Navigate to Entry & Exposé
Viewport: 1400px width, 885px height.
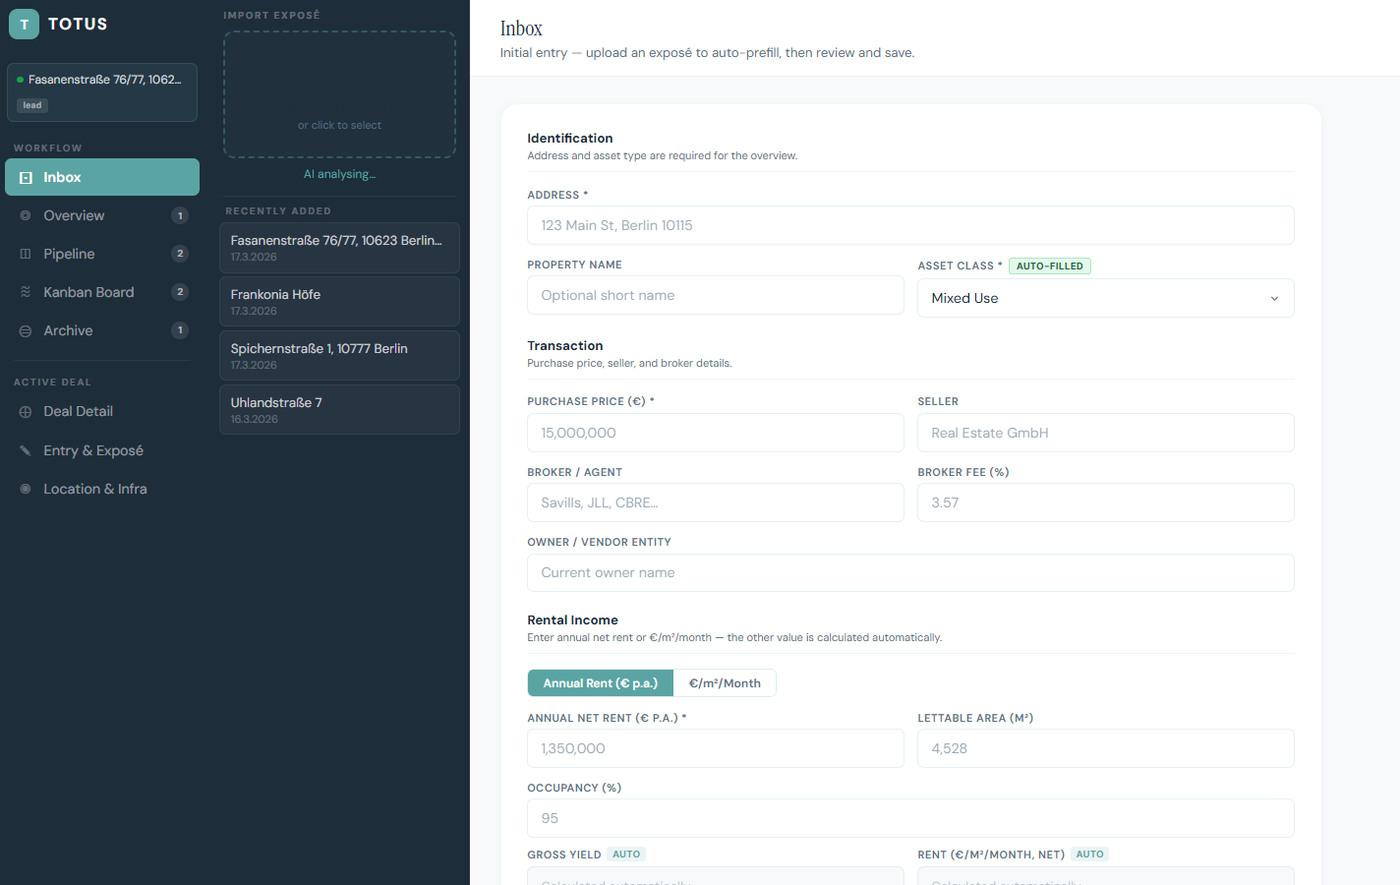[x=102, y=451]
